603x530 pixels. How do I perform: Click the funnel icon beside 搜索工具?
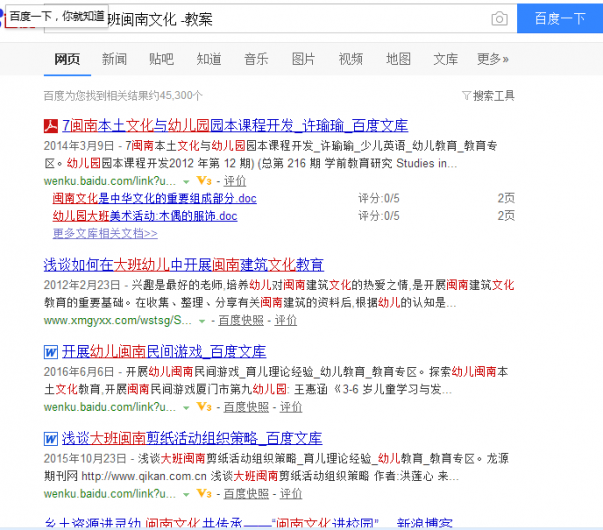[x=466, y=95]
